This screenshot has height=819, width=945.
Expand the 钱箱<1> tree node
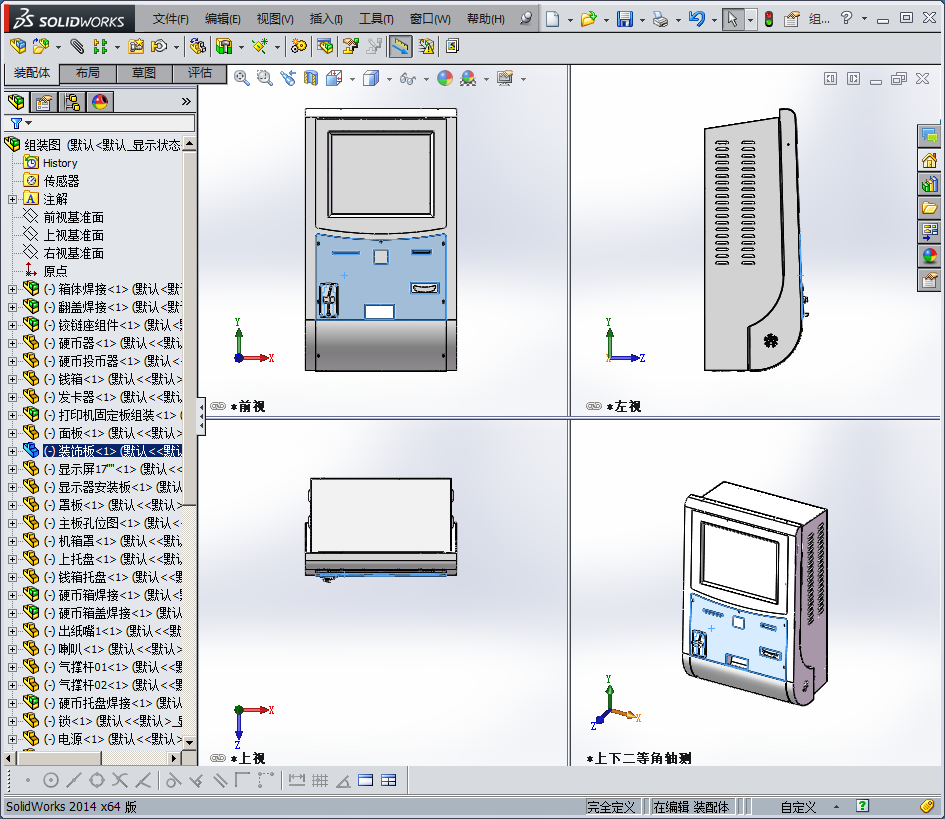[12, 379]
